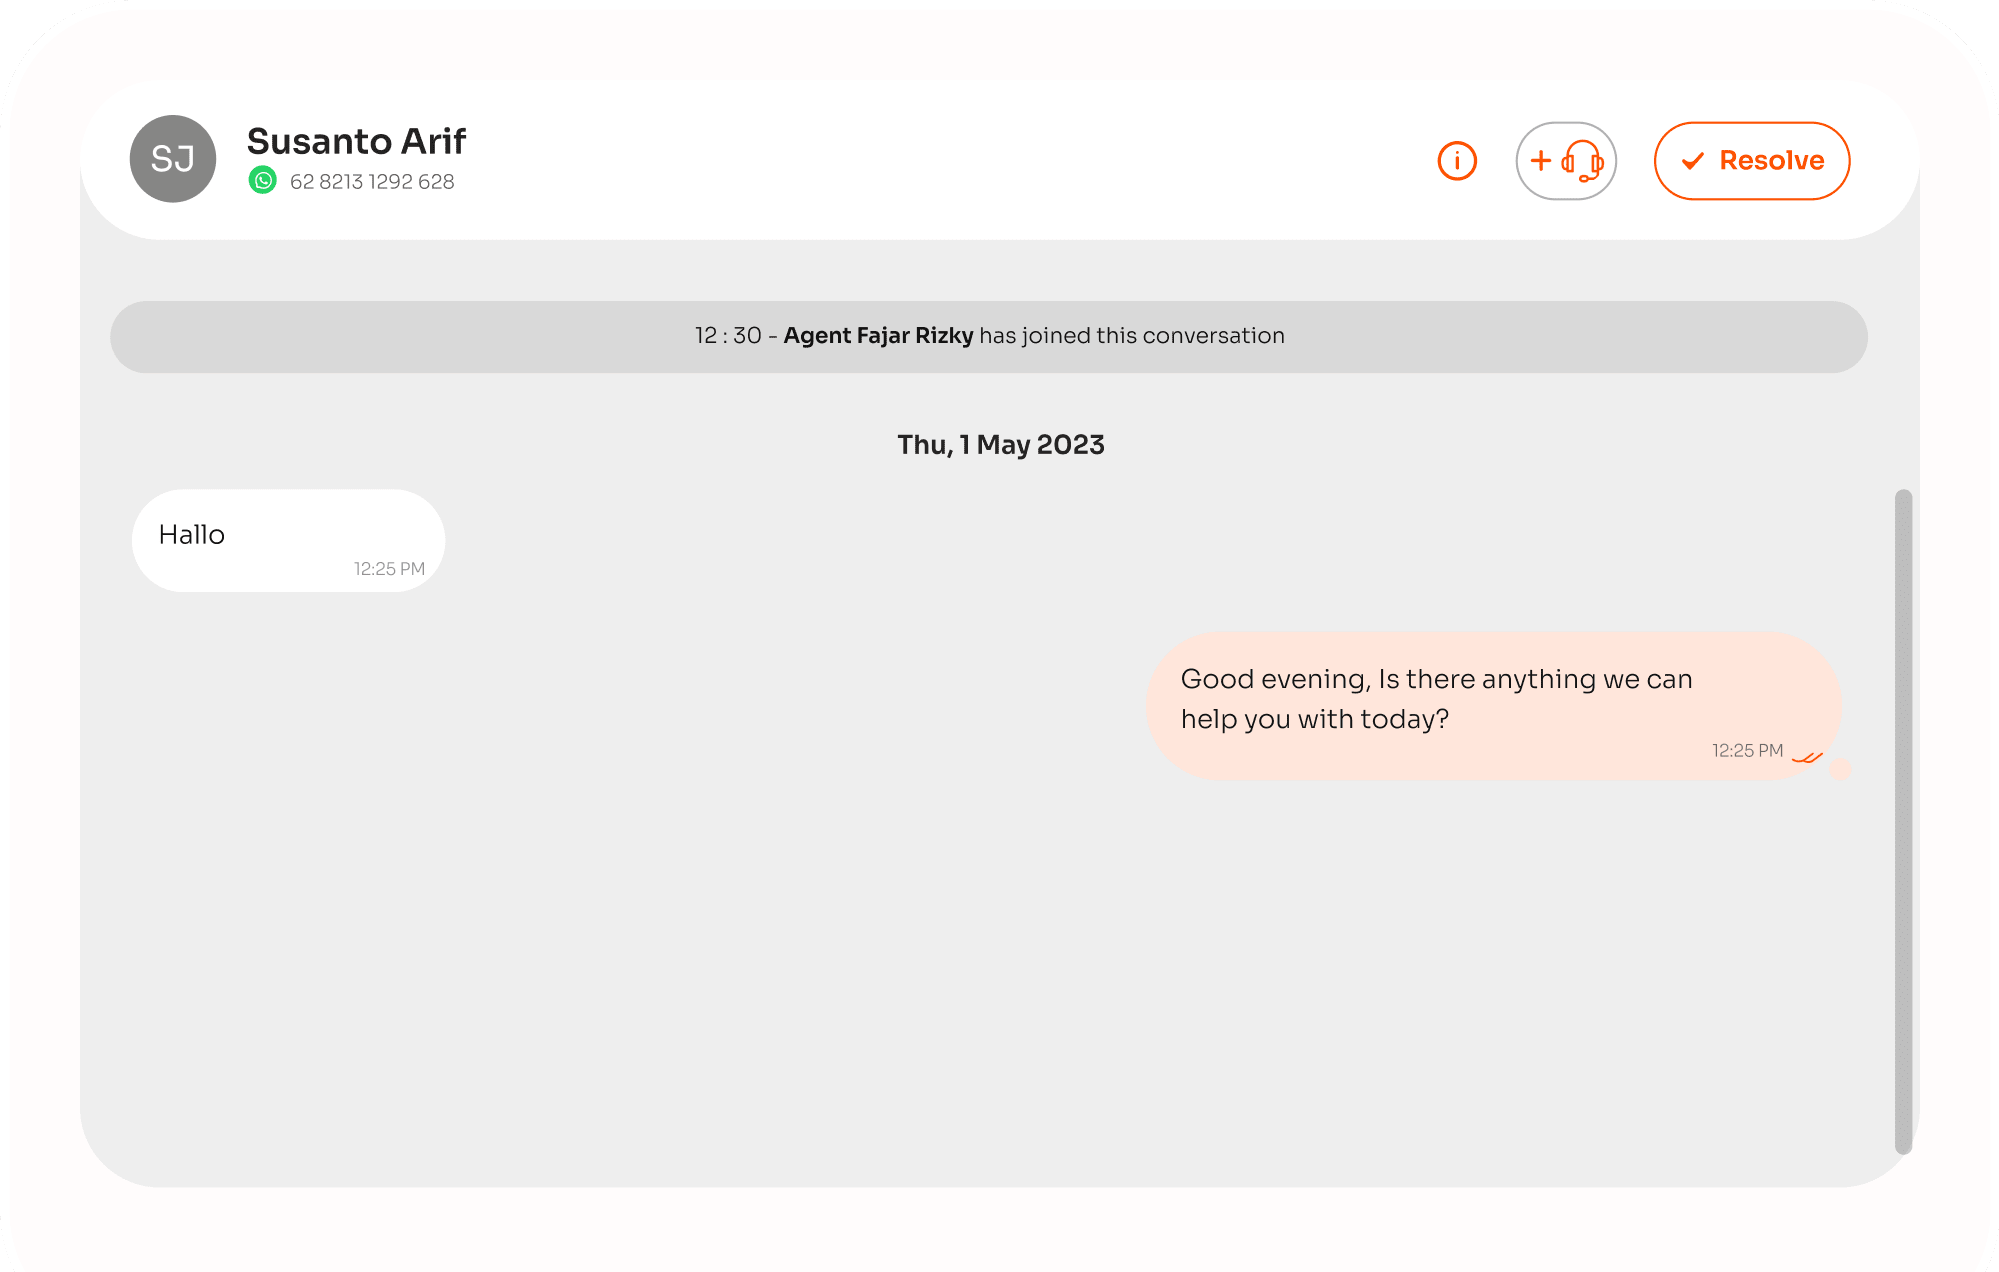Viewport: 1999px width, 1272px height.
Task: Click the Thu, 1 May 2023 date label
Action: click(x=1000, y=445)
